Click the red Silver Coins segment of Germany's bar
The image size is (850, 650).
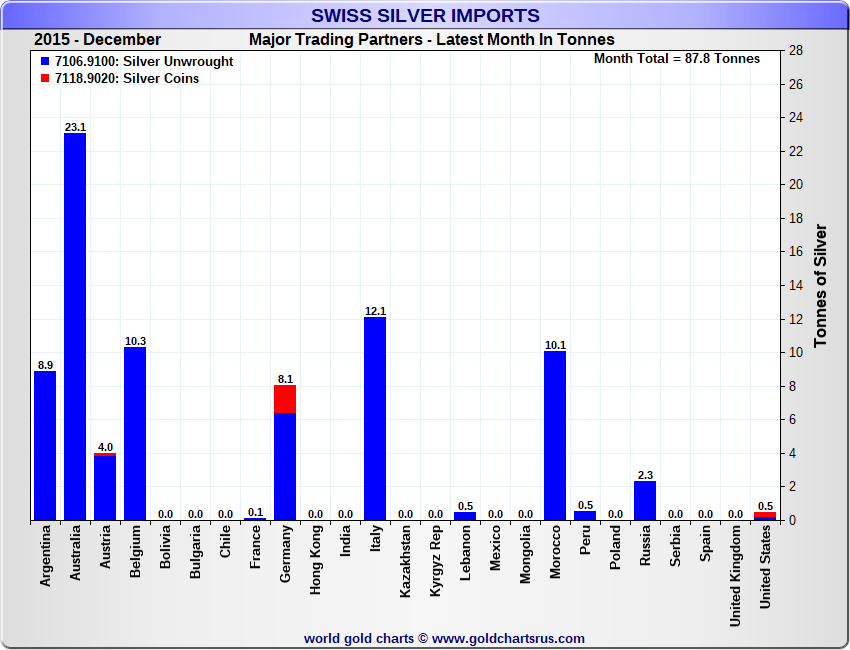point(285,399)
